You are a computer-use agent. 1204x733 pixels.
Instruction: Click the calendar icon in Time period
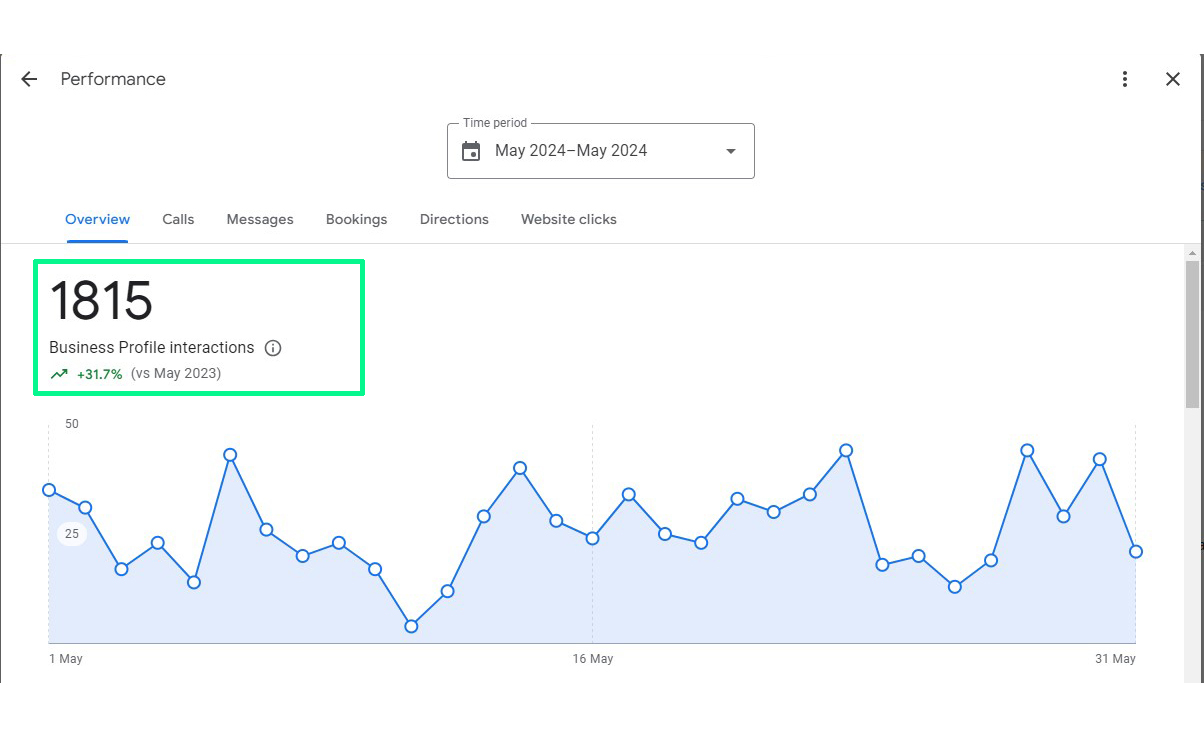click(471, 151)
